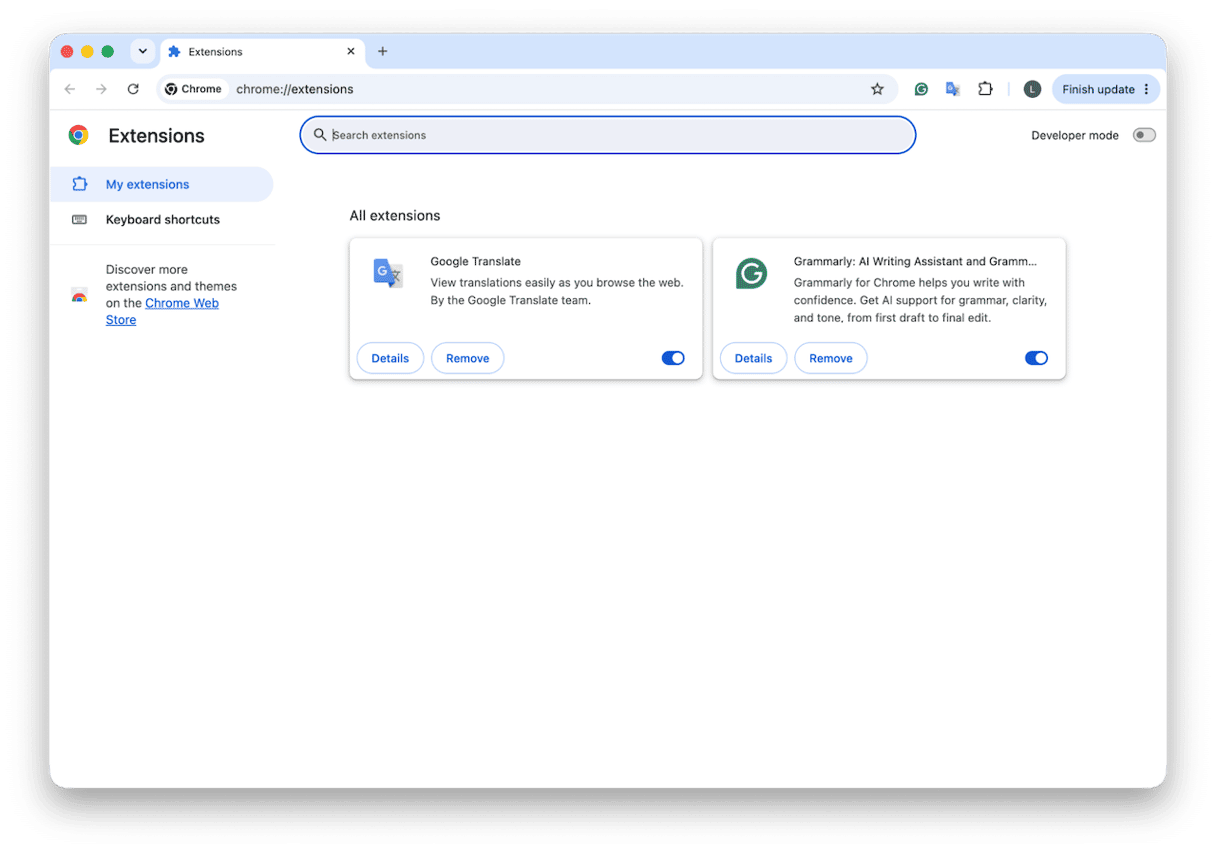This screenshot has width=1216, height=854.
Task: Click the Chrome Web Store icon in sidebar
Action: [x=79, y=295]
